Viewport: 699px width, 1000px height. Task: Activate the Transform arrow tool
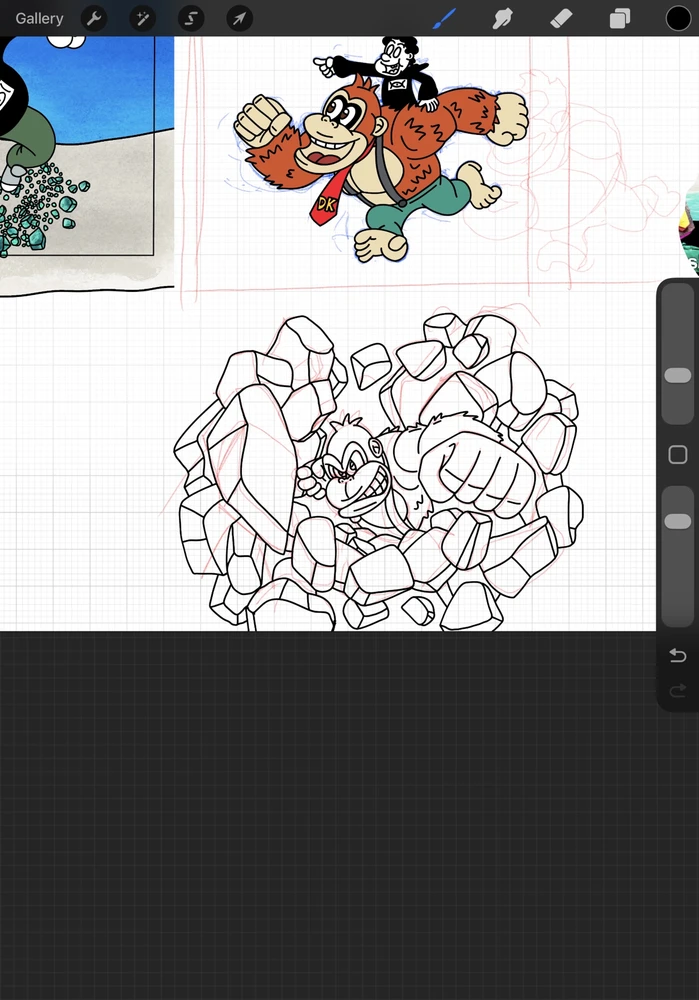point(239,18)
